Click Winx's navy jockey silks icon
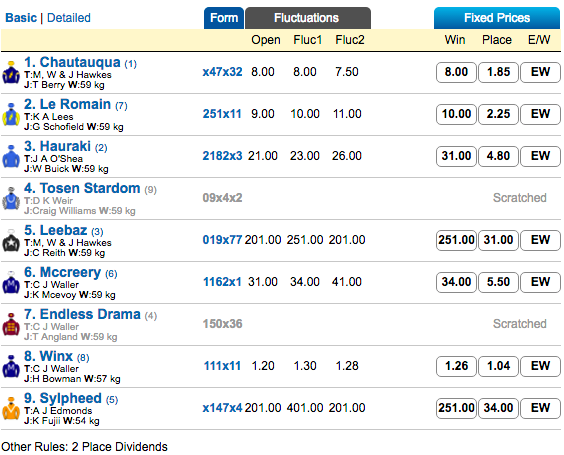 [x=11, y=366]
